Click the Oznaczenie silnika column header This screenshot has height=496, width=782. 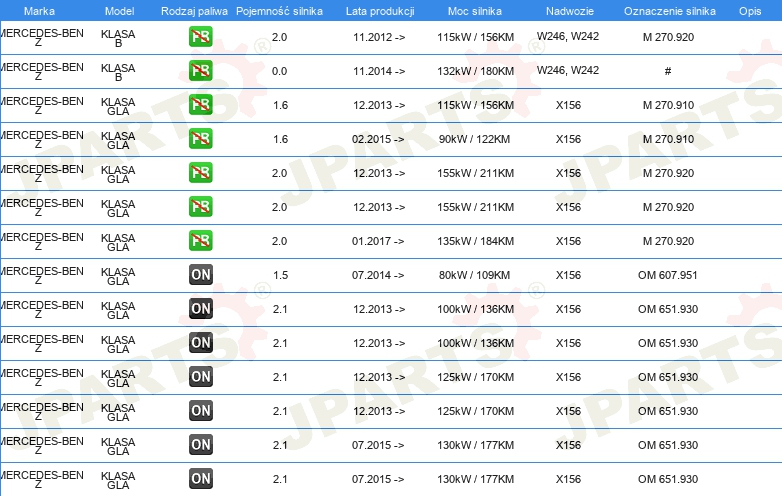(670, 11)
